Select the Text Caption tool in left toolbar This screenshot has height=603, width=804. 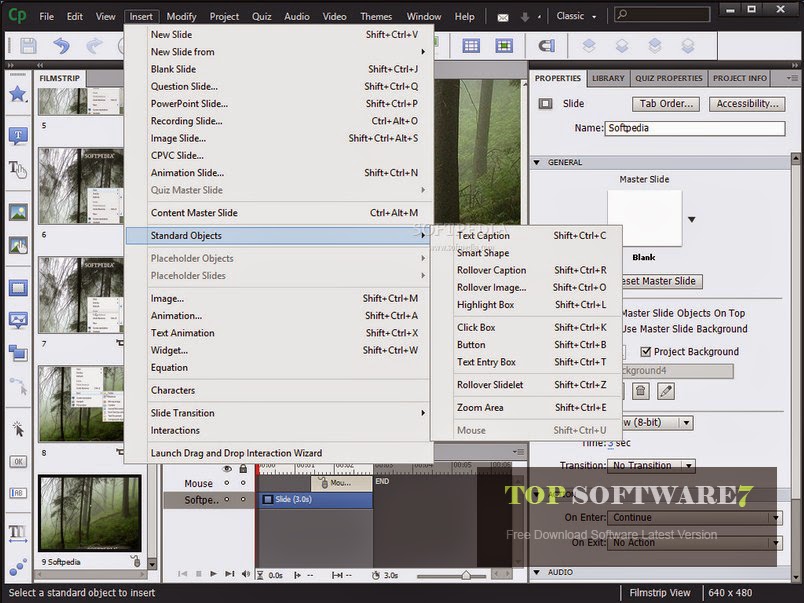click(18, 136)
